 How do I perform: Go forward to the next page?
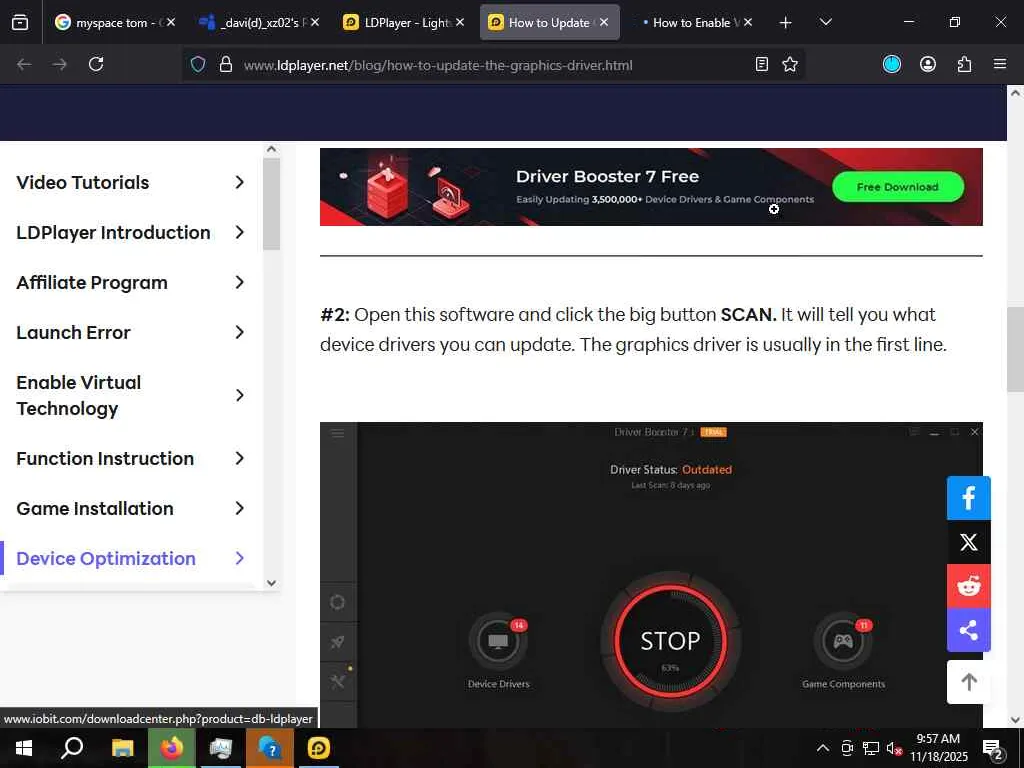pyautogui.click(x=59, y=64)
